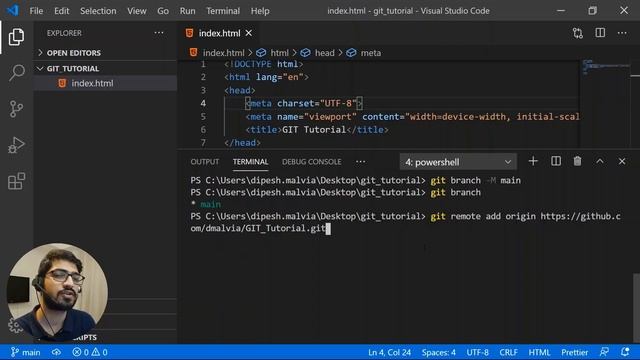This screenshot has height=360, width=640.
Task: Open the errors and warnings counter
Action: pyautogui.click(x=90, y=352)
